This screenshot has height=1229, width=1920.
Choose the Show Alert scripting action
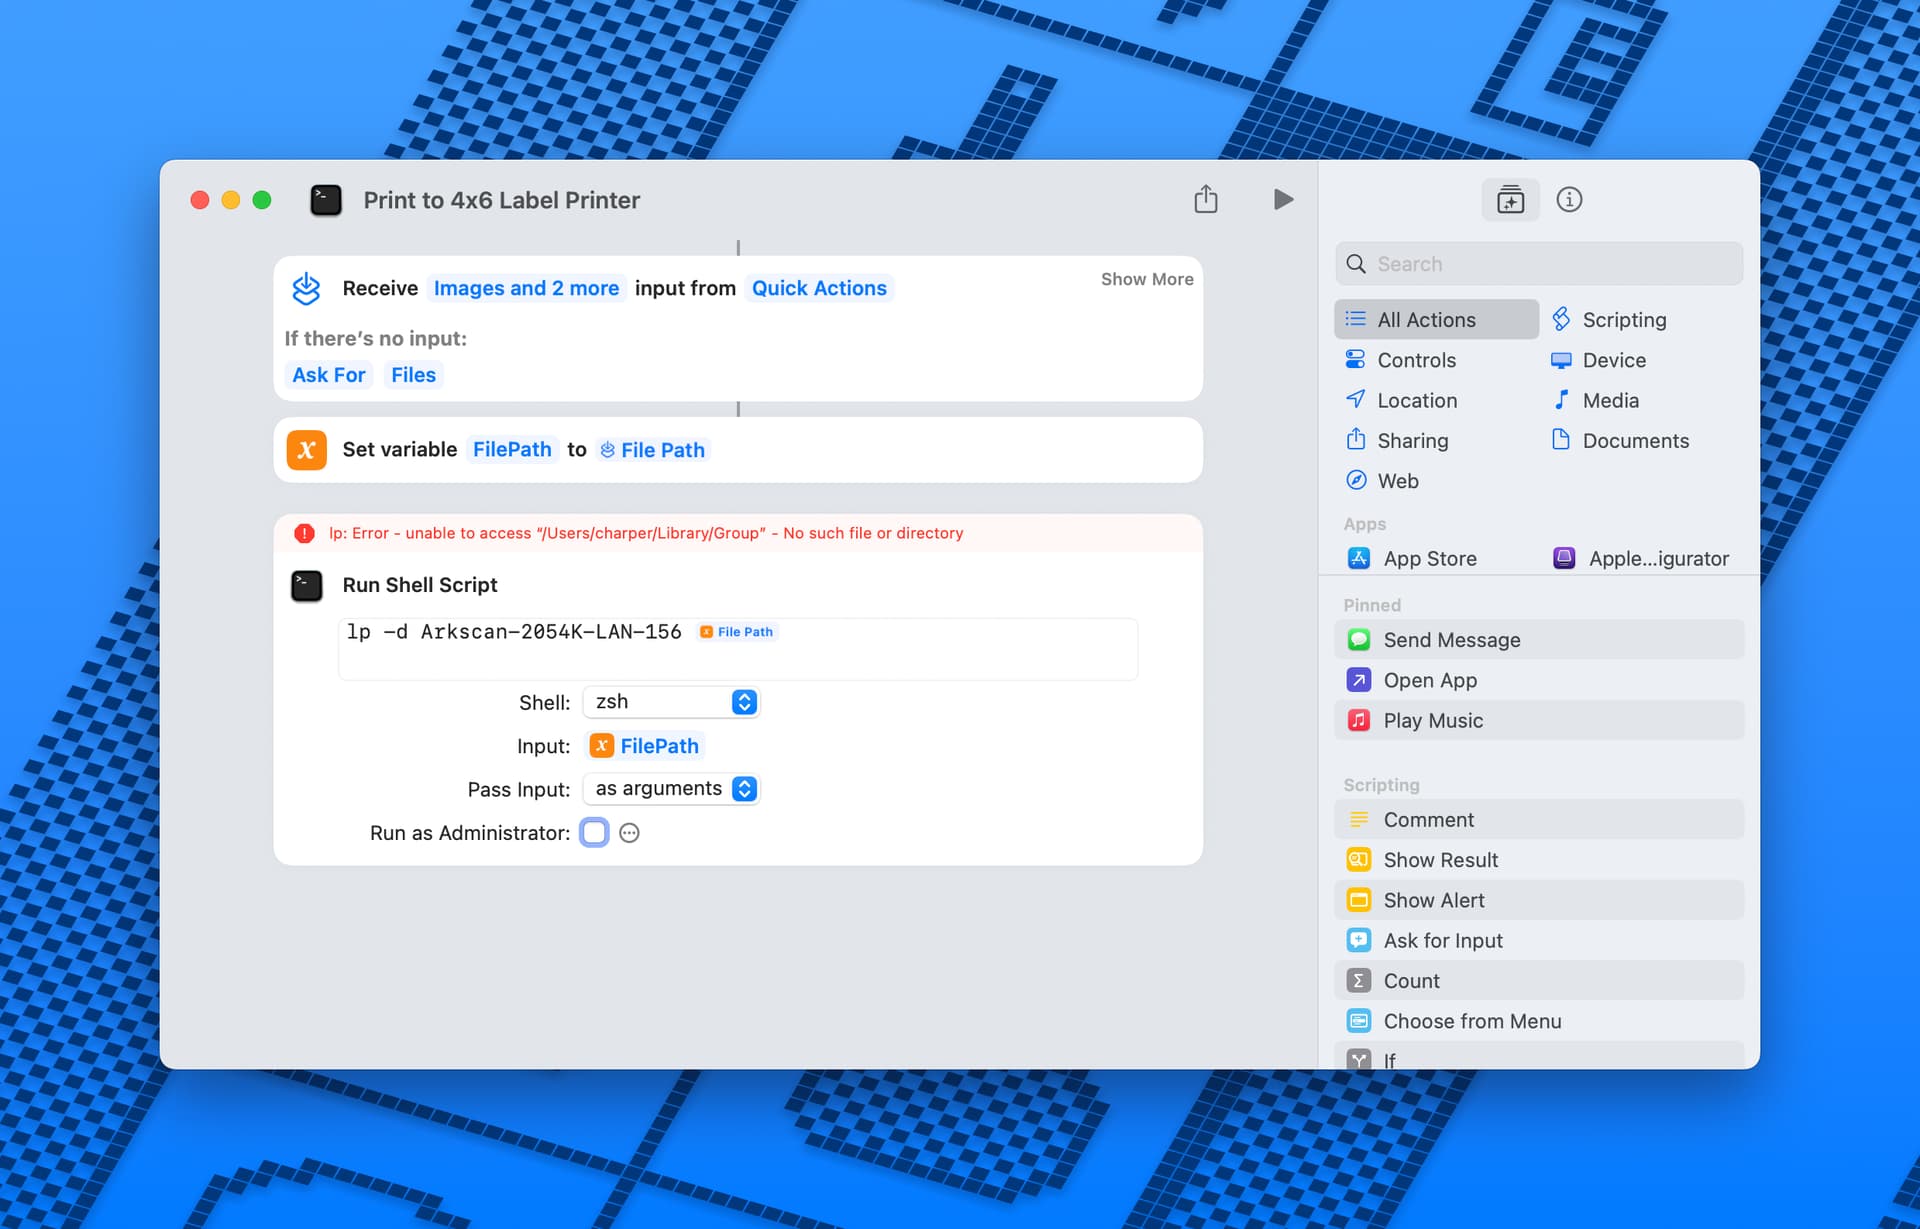pos(1538,900)
